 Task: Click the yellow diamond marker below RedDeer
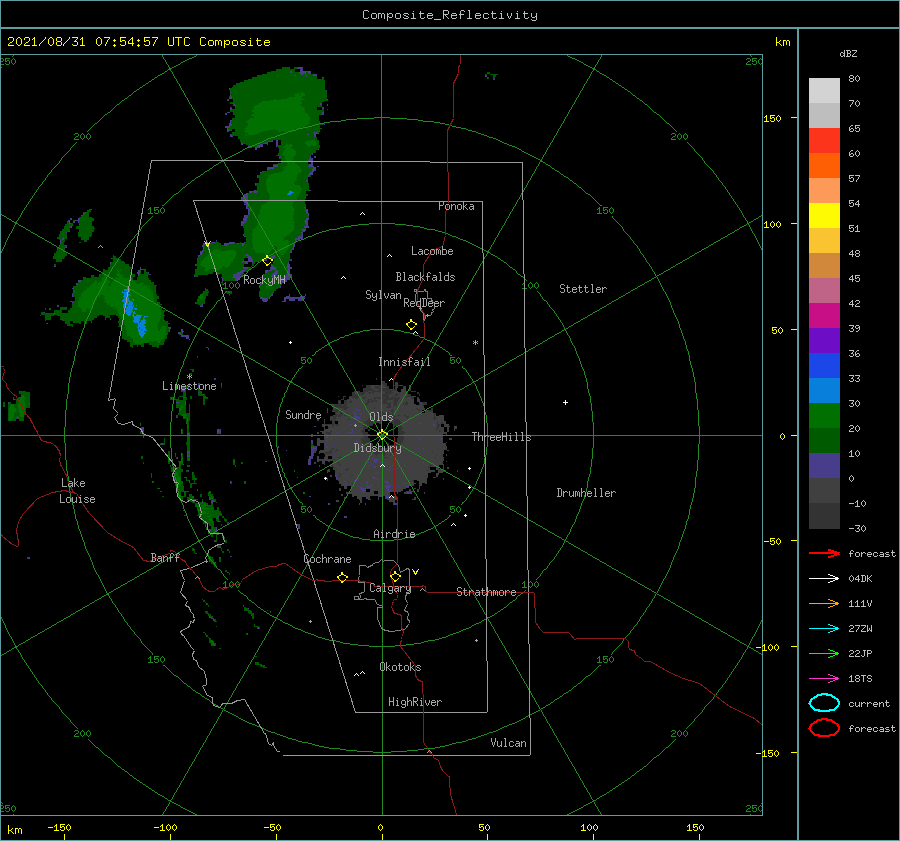(412, 325)
